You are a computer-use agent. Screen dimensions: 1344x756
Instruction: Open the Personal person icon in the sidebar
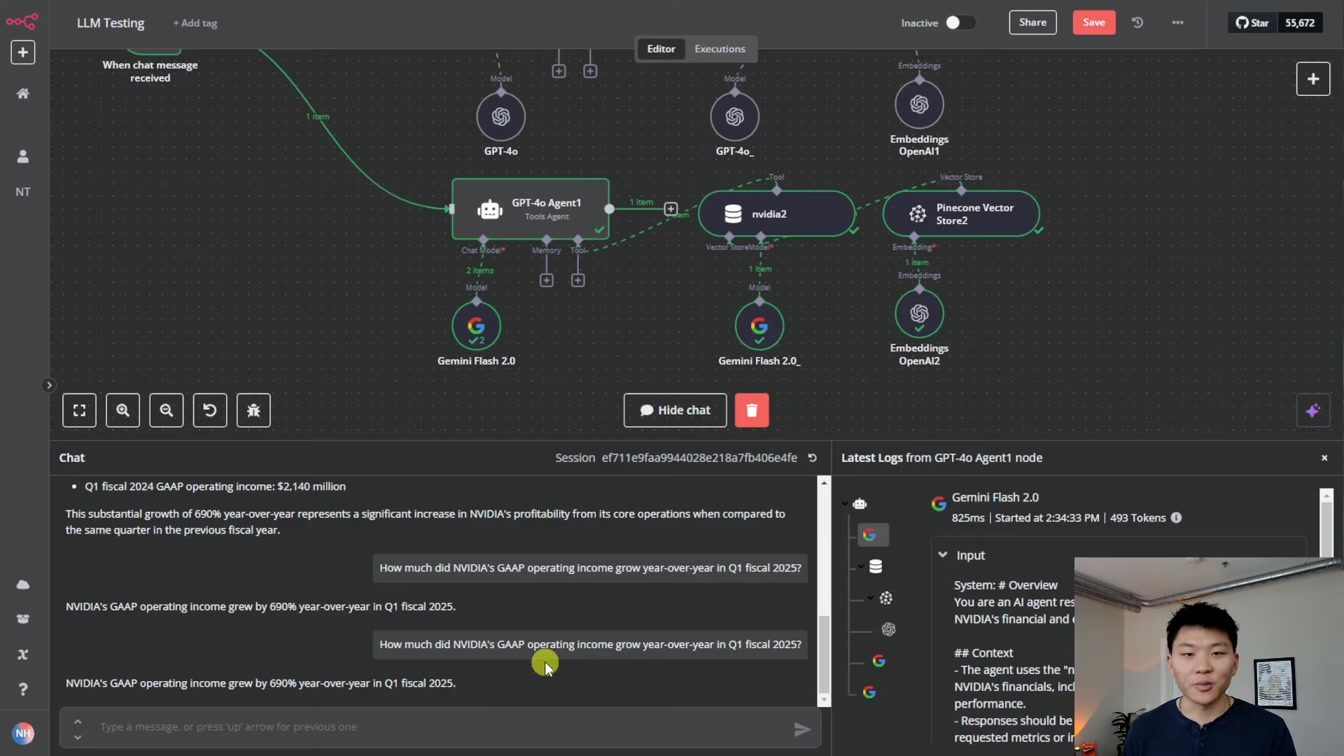coord(22,156)
